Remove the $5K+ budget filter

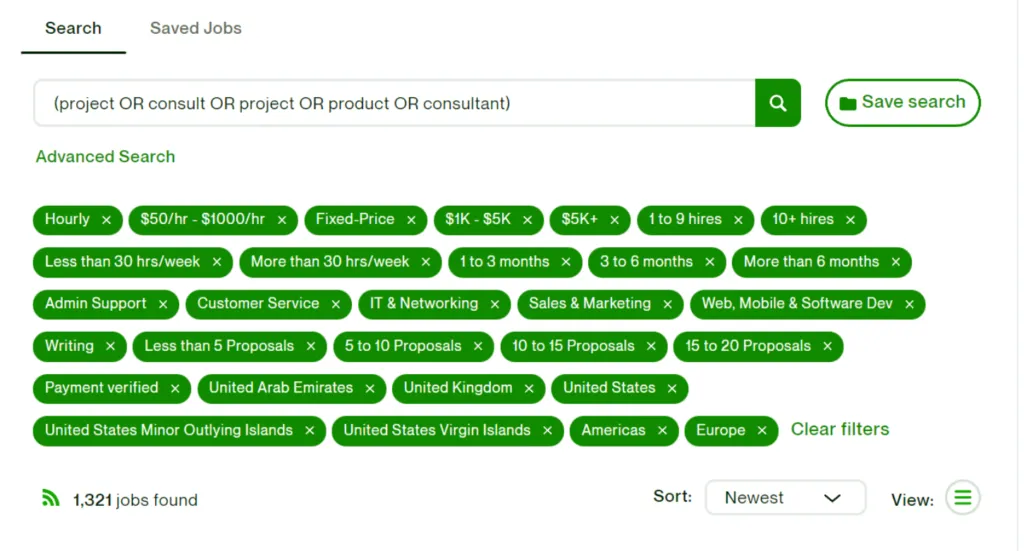pos(615,220)
